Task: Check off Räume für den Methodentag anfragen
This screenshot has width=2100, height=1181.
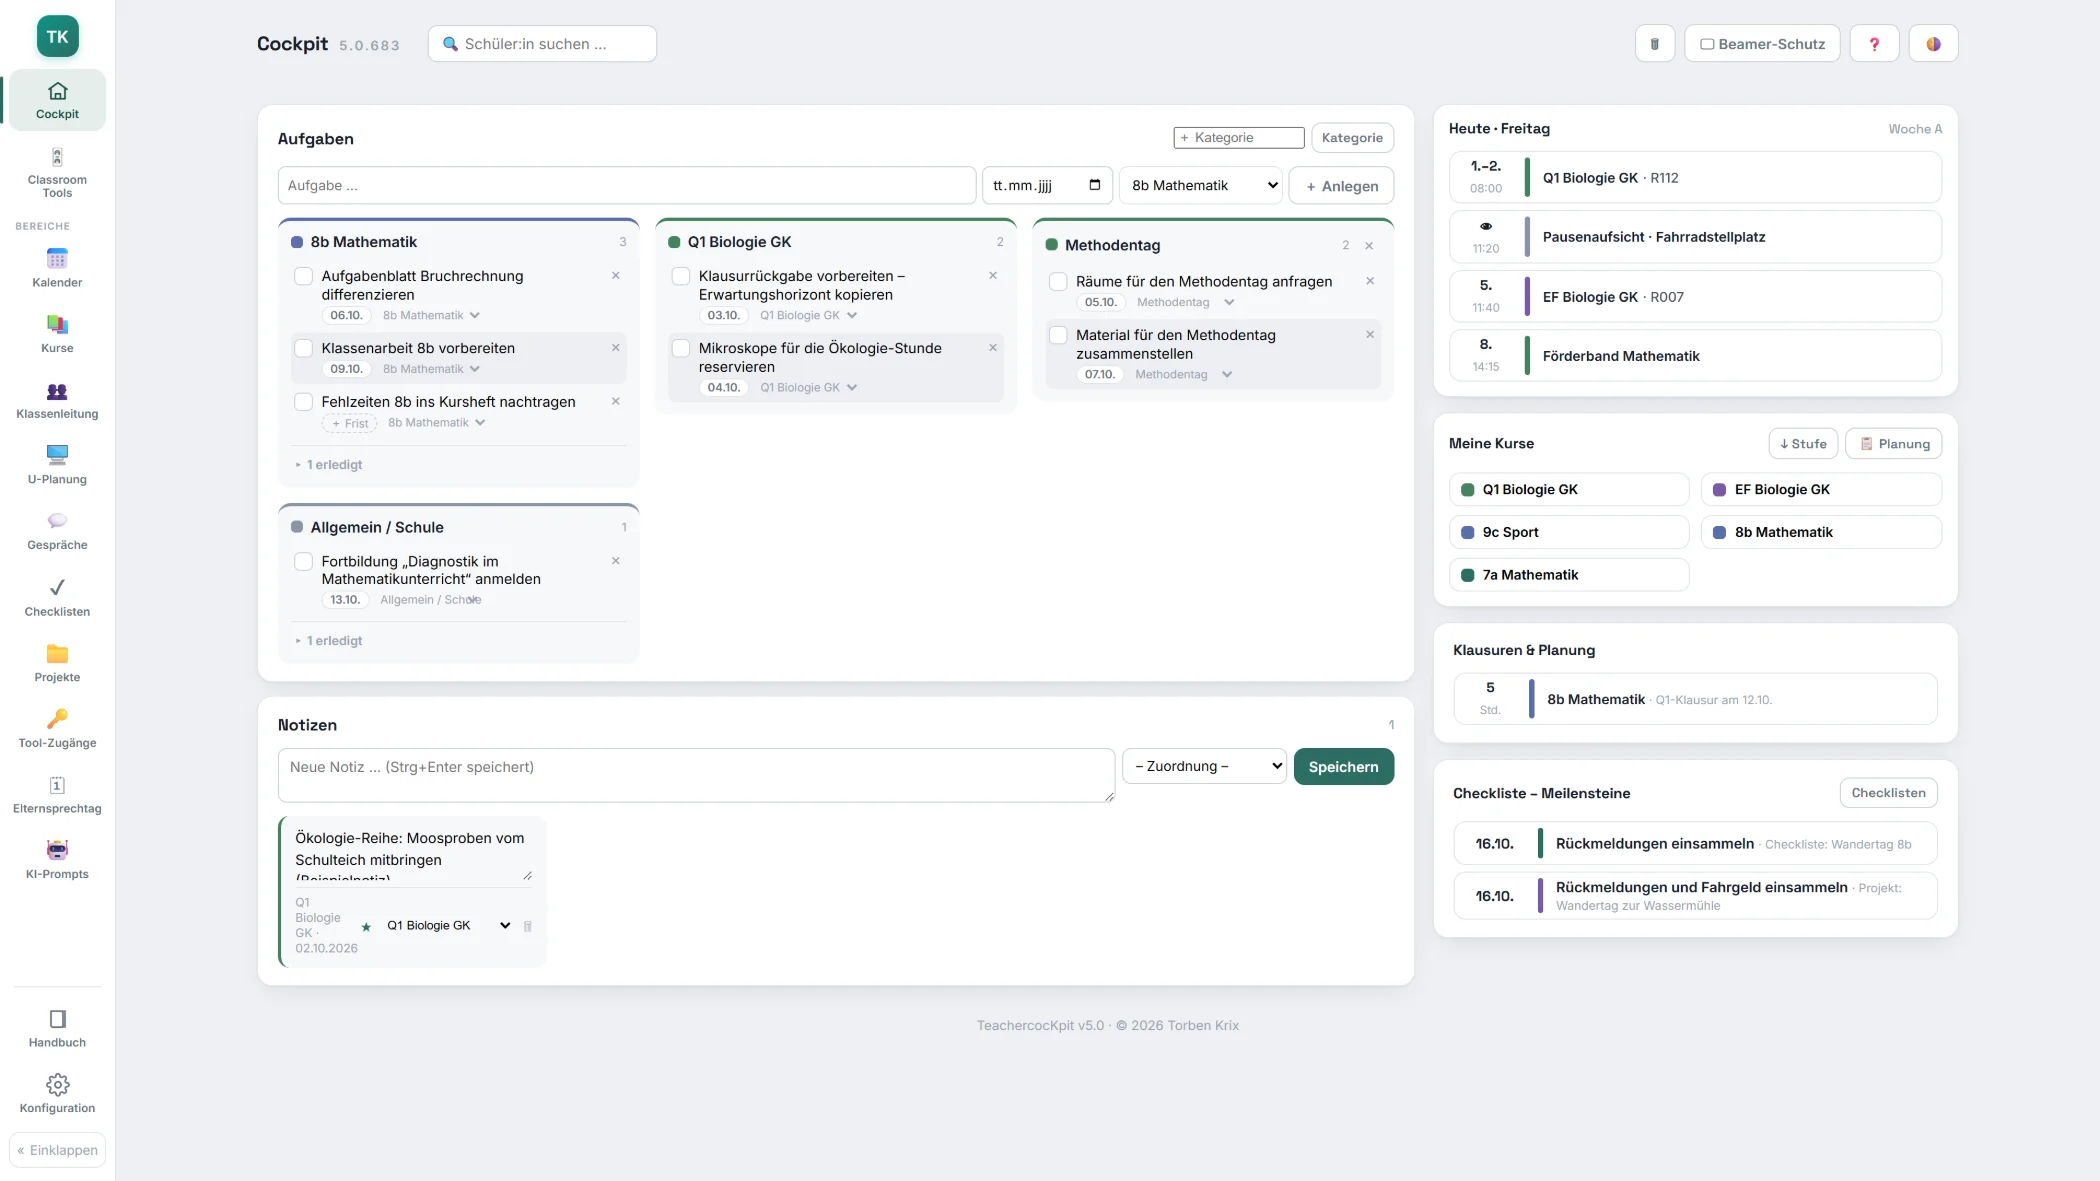Action: point(1058,282)
